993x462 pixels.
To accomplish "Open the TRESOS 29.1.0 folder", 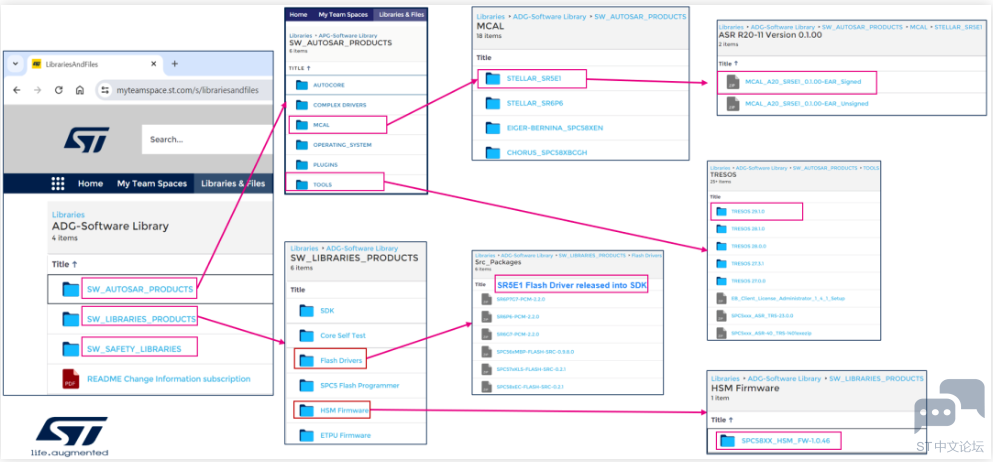I will (748, 211).
